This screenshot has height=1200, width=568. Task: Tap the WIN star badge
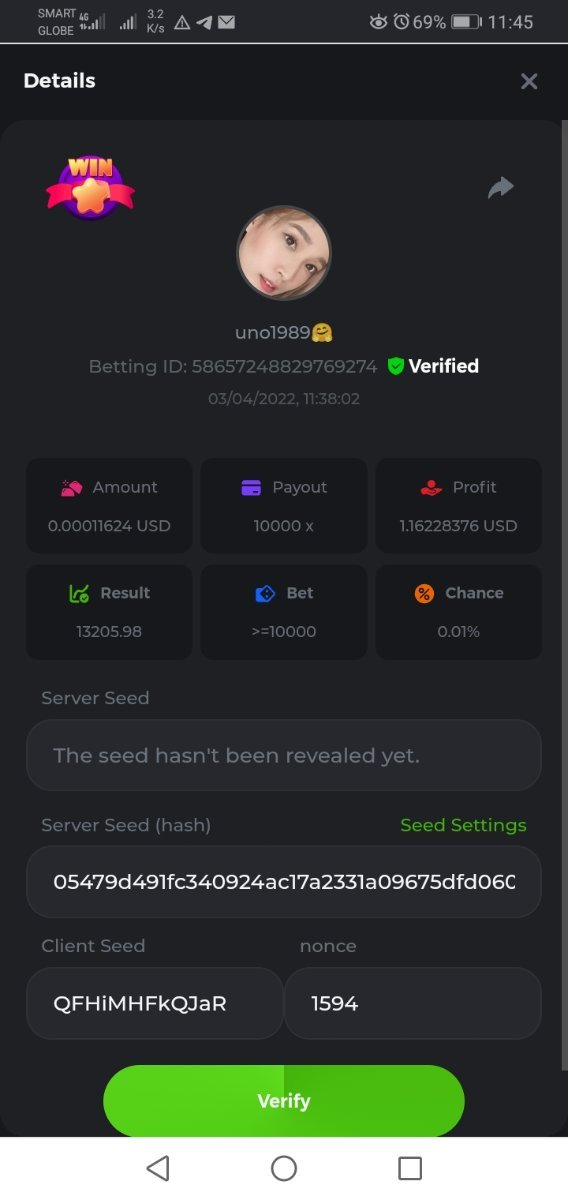coord(90,186)
